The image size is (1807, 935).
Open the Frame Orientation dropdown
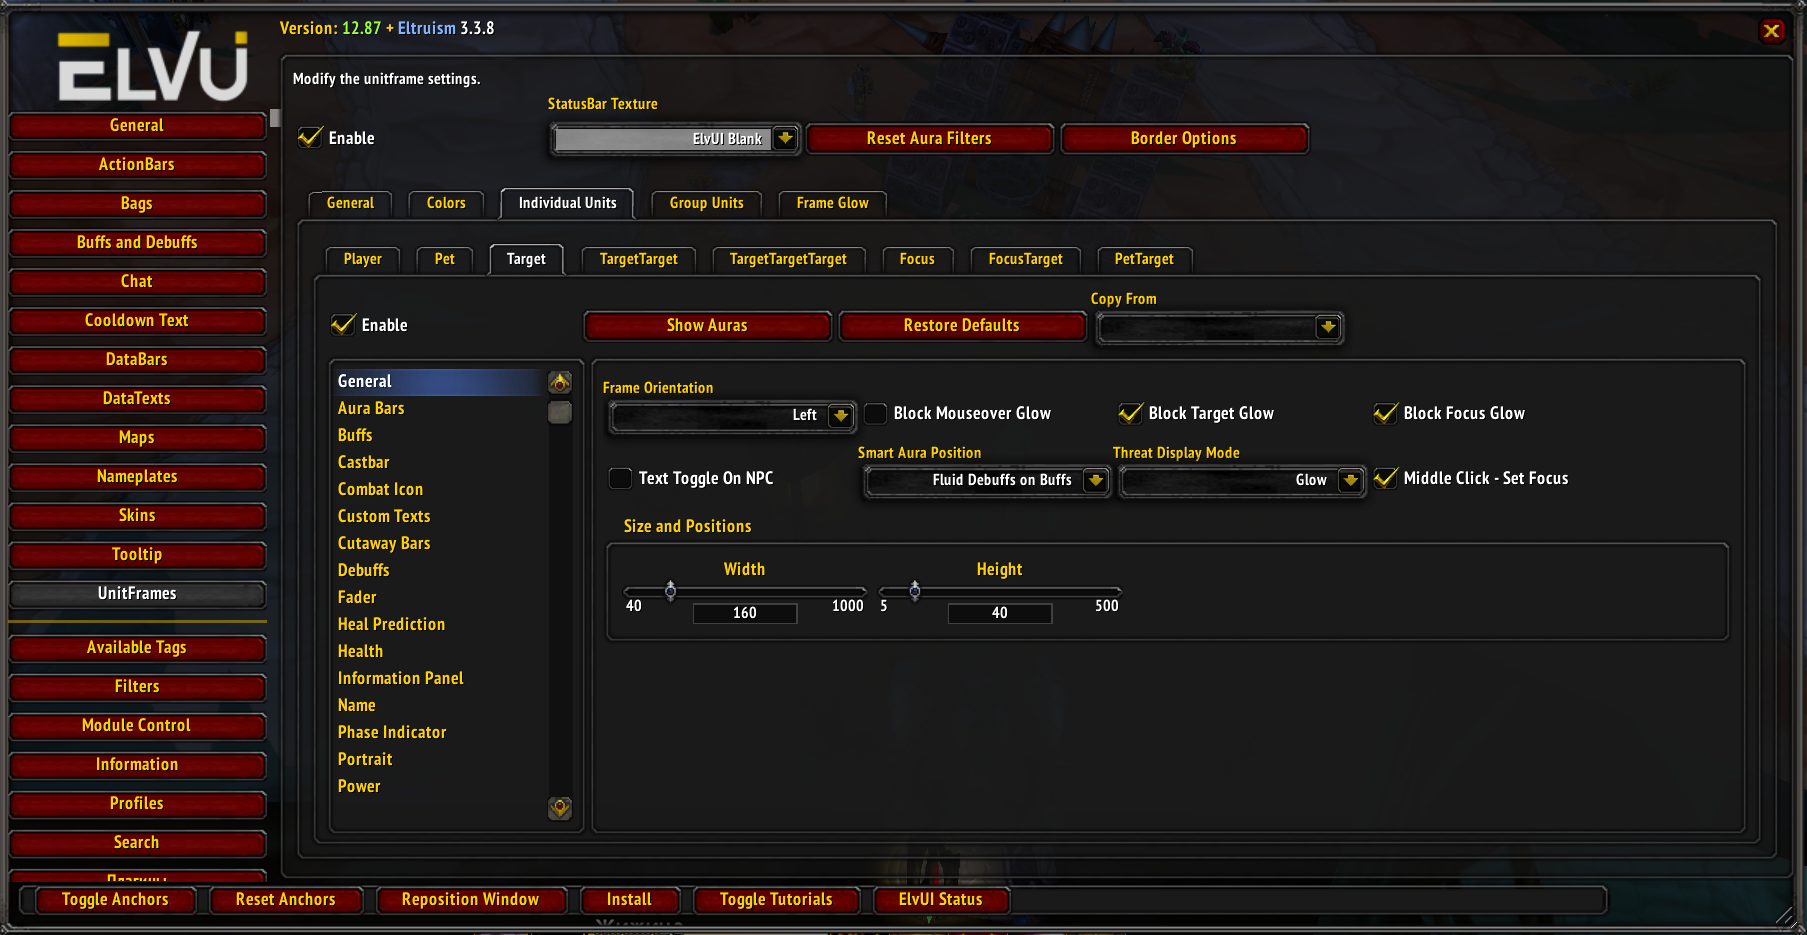(x=841, y=416)
